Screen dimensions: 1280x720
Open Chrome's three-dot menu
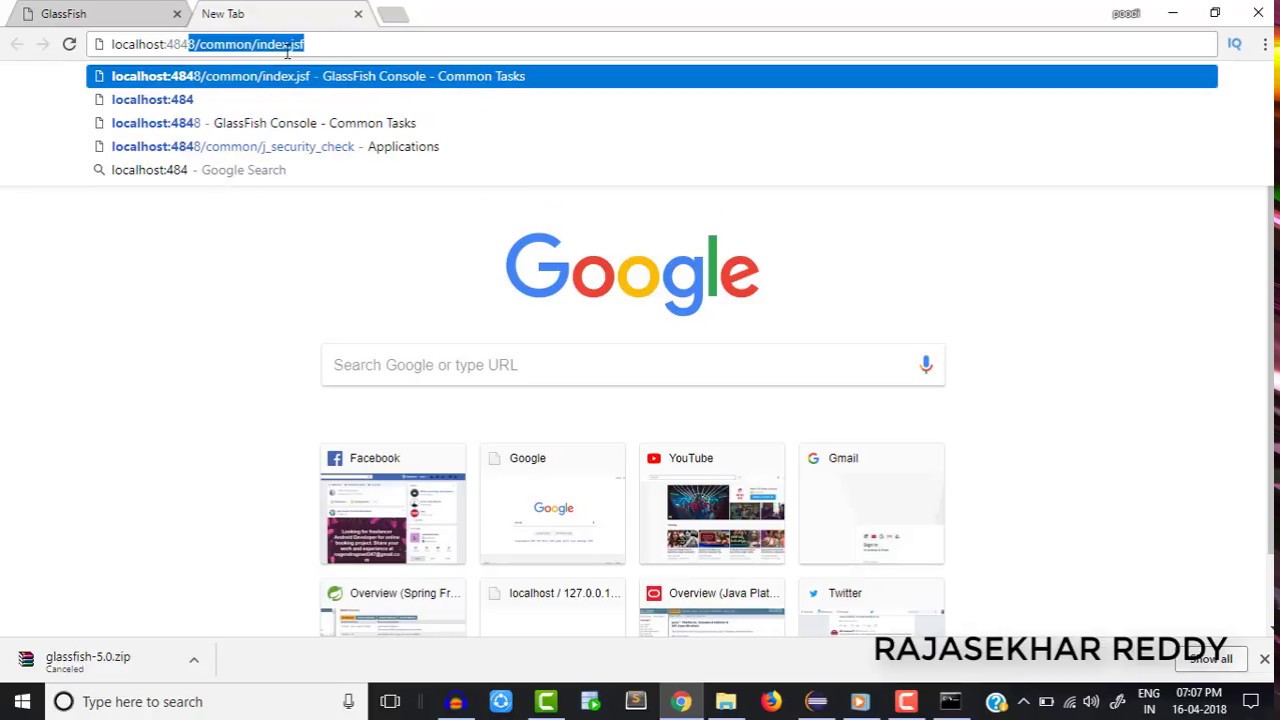coord(1264,44)
